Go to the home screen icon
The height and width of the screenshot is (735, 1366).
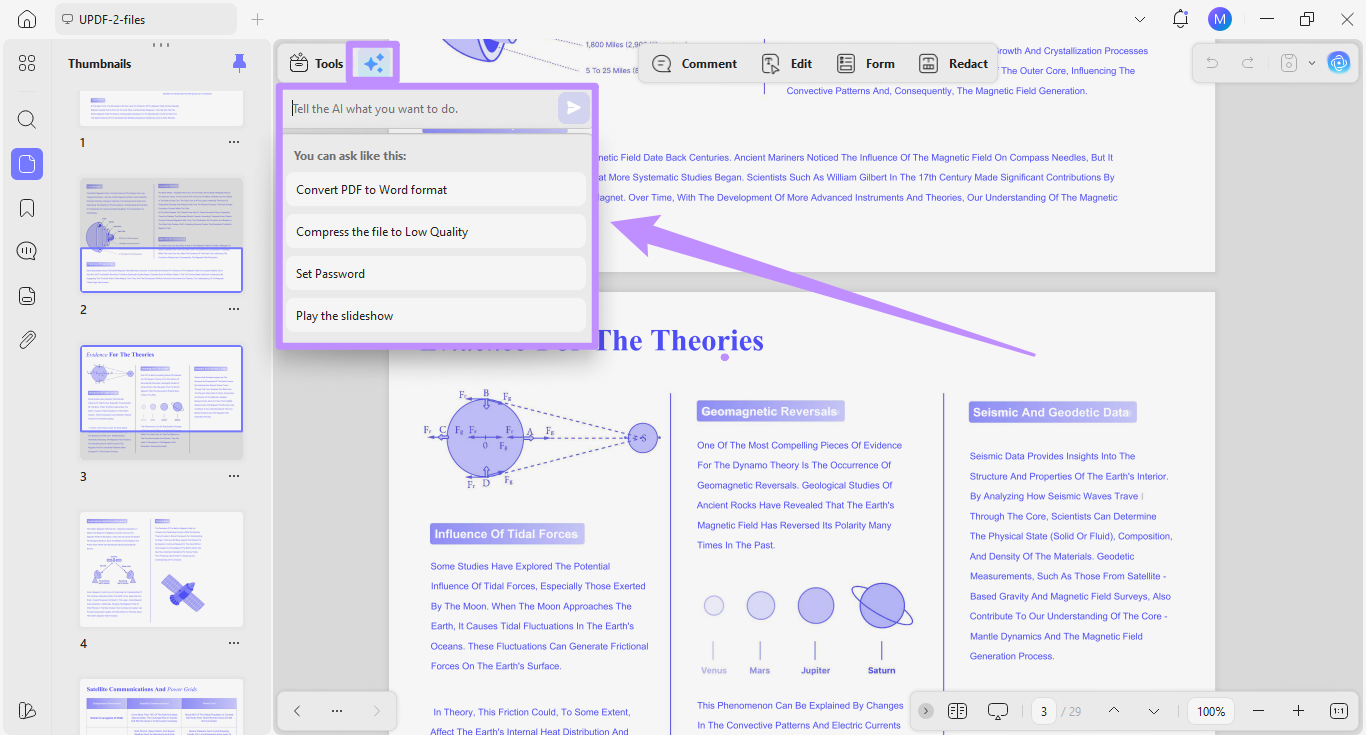[x=27, y=19]
